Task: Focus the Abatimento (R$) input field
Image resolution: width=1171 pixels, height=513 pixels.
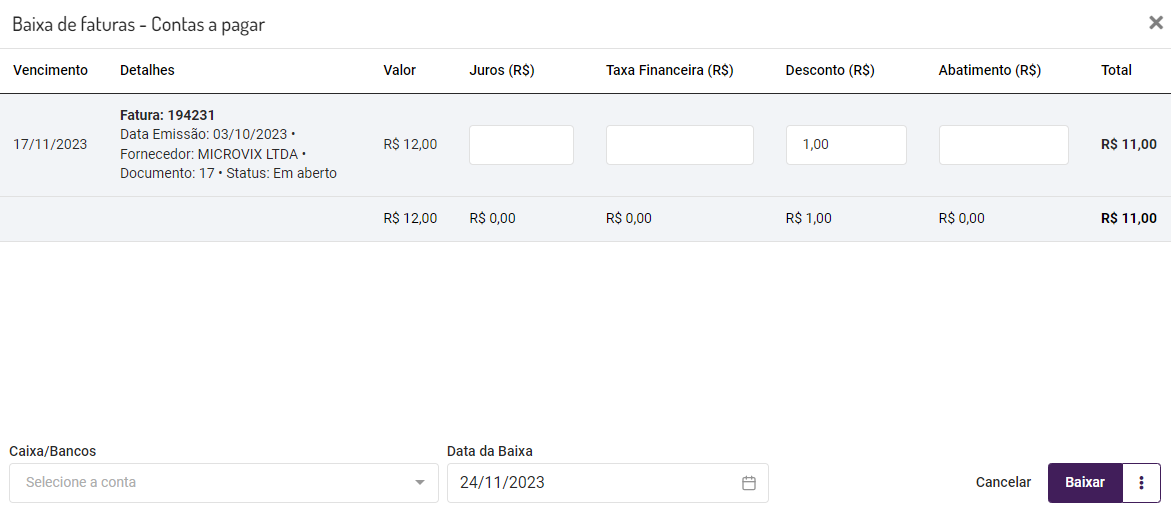Action: 1003,145
